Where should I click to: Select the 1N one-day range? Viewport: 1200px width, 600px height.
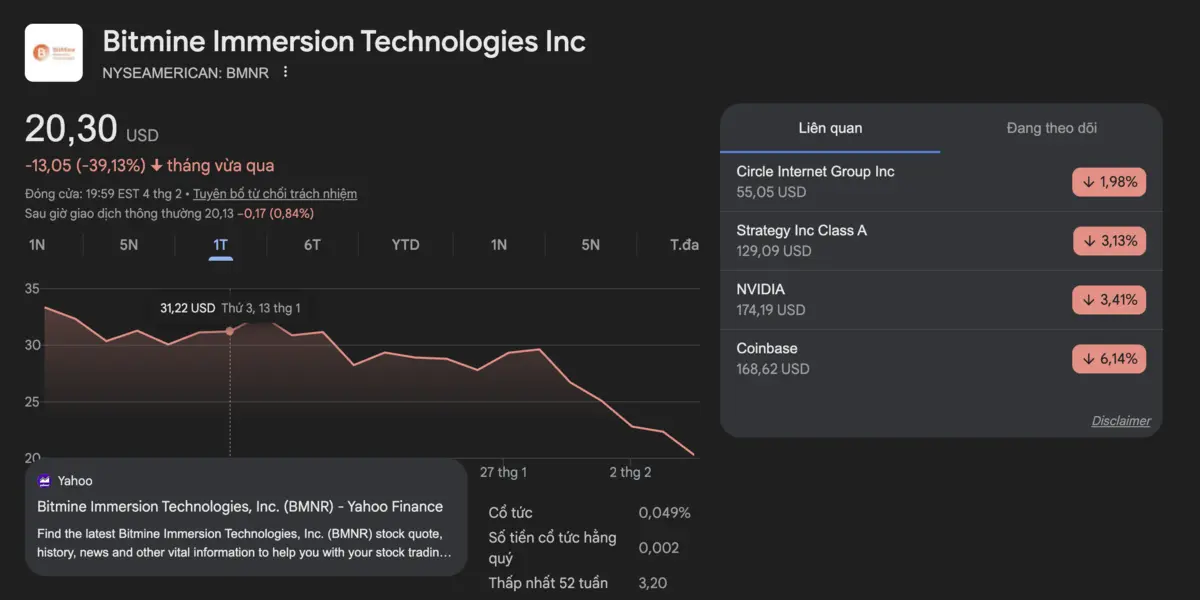click(x=37, y=245)
